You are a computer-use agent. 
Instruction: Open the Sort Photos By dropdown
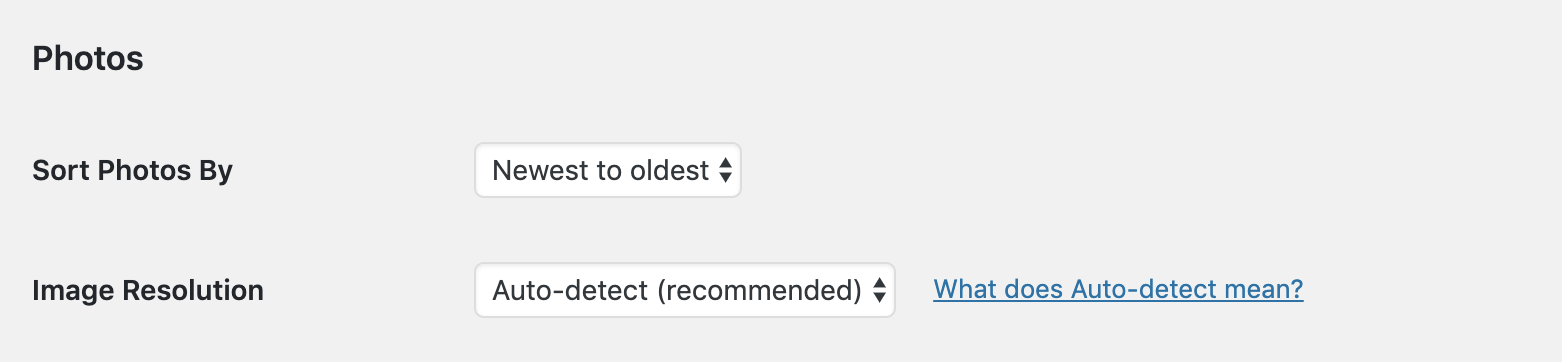607,170
